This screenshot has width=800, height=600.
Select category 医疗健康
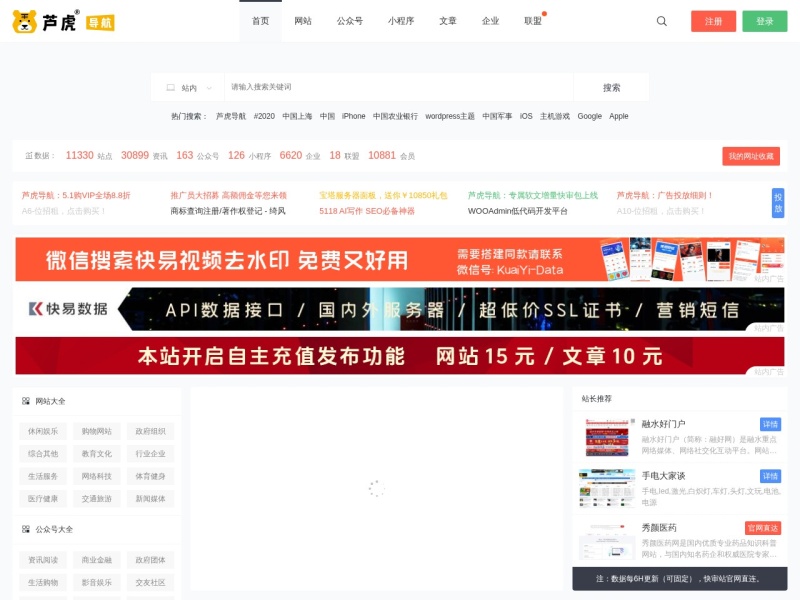click(43, 498)
